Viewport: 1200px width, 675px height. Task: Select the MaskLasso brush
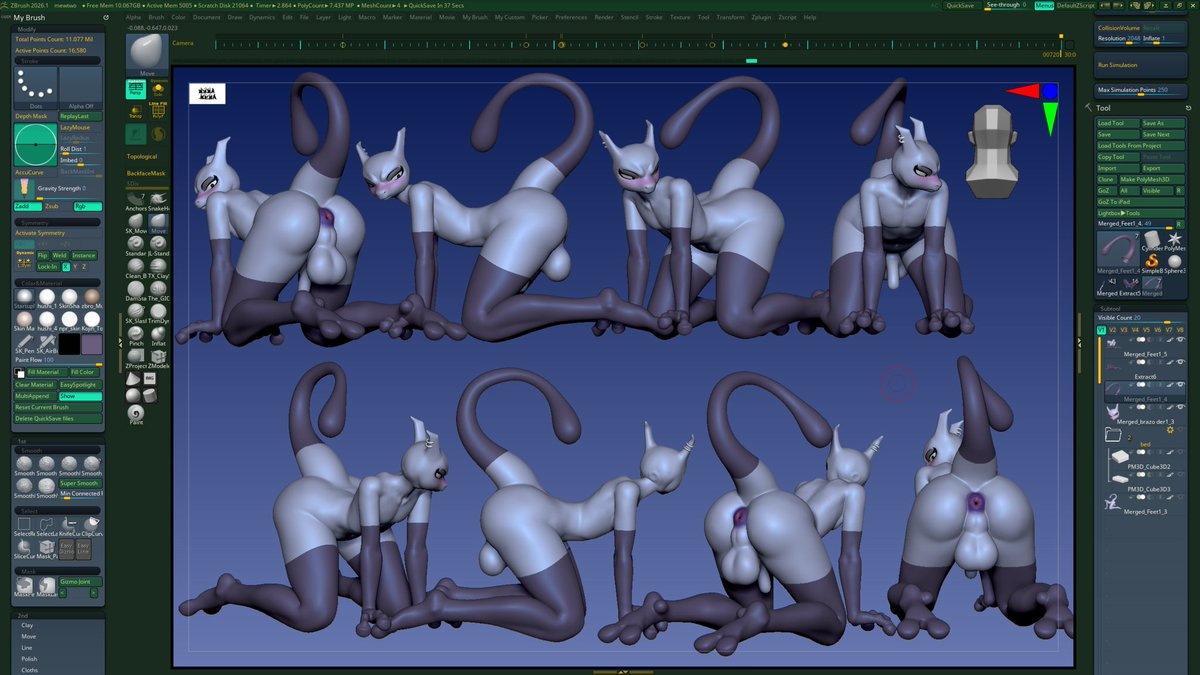[x=47, y=588]
